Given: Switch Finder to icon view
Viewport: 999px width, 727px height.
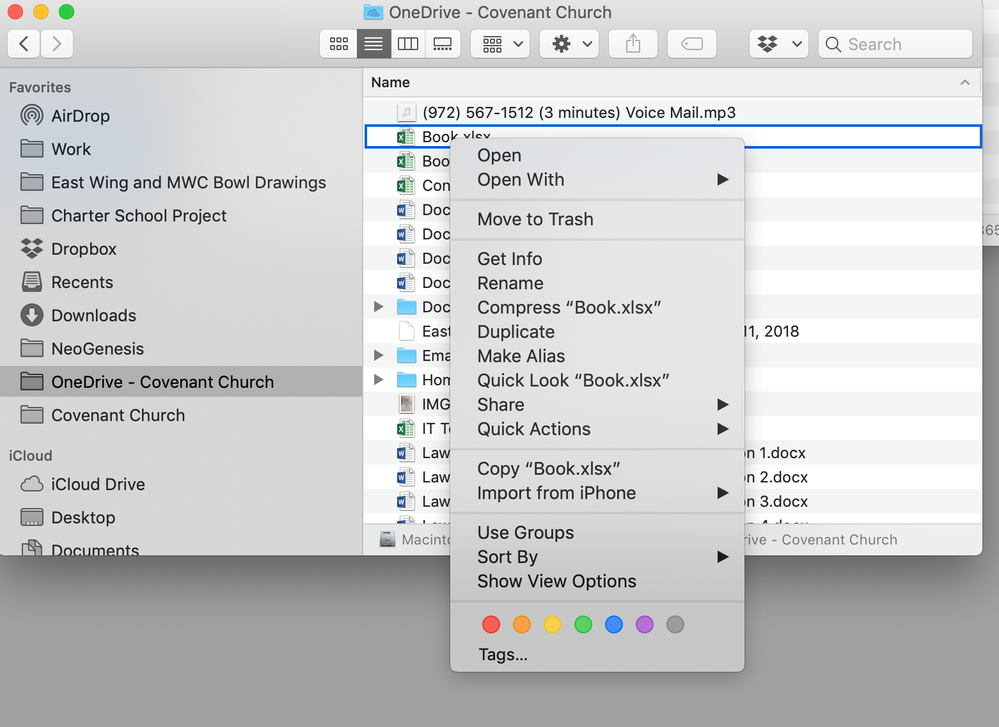Looking at the screenshot, I should pos(339,44).
